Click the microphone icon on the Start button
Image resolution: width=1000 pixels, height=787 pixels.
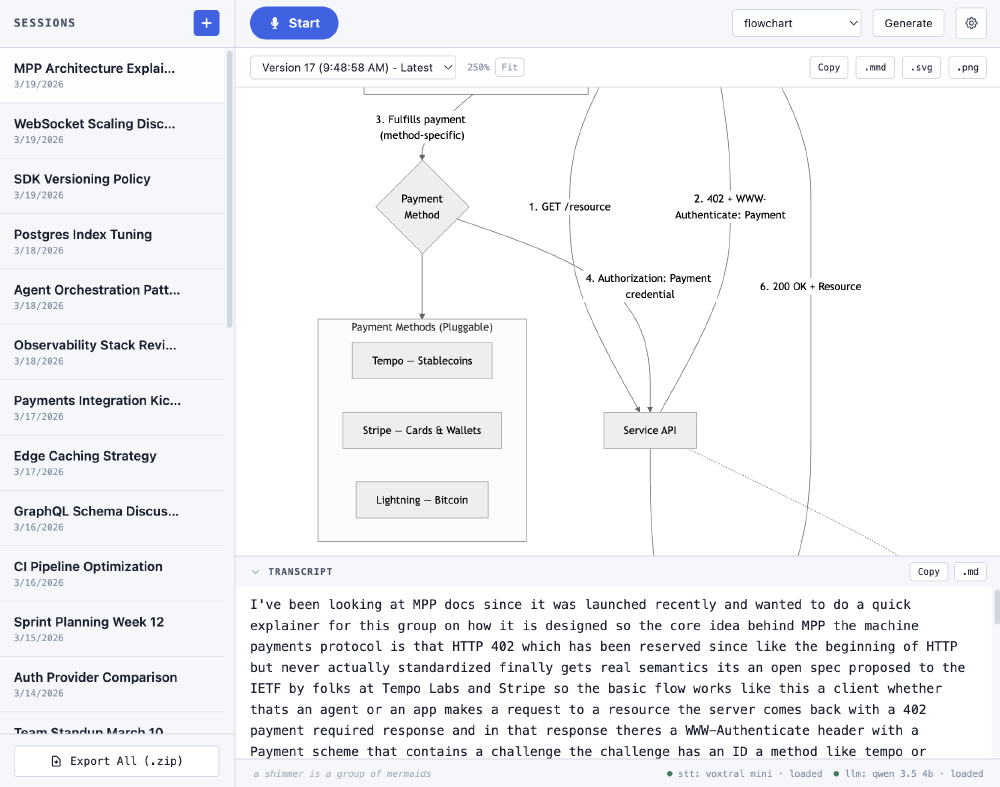pyautogui.click(x=275, y=22)
